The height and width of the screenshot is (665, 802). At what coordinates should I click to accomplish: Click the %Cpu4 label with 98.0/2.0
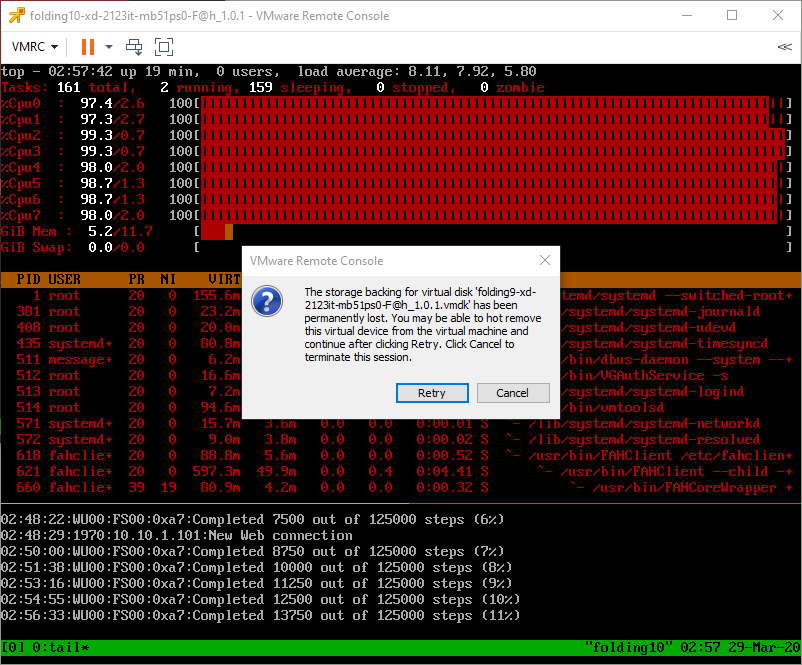(73, 168)
